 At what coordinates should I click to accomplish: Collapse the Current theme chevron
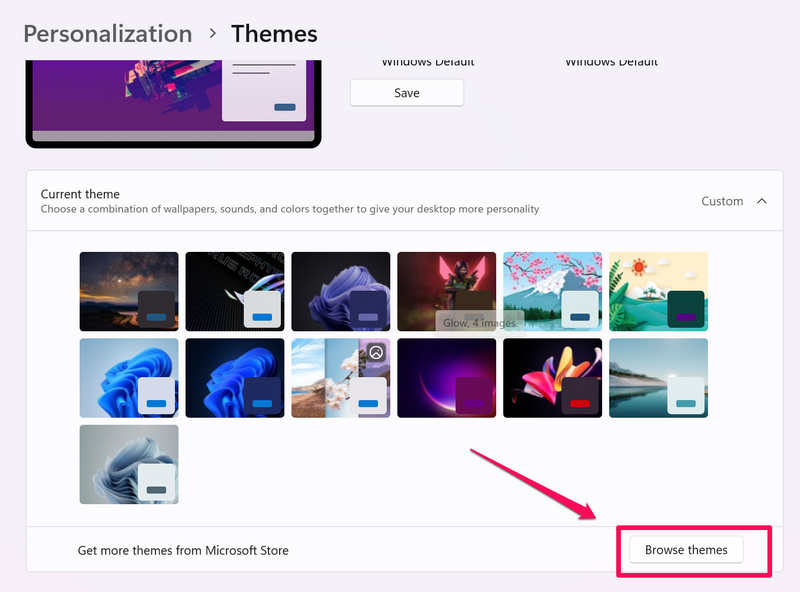point(762,201)
